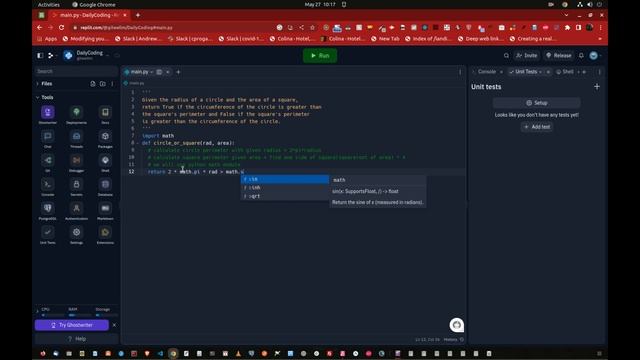Open the main.py tab dropdown arrow
The width and height of the screenshot is (640, 360).
click(x=152, y=72)
